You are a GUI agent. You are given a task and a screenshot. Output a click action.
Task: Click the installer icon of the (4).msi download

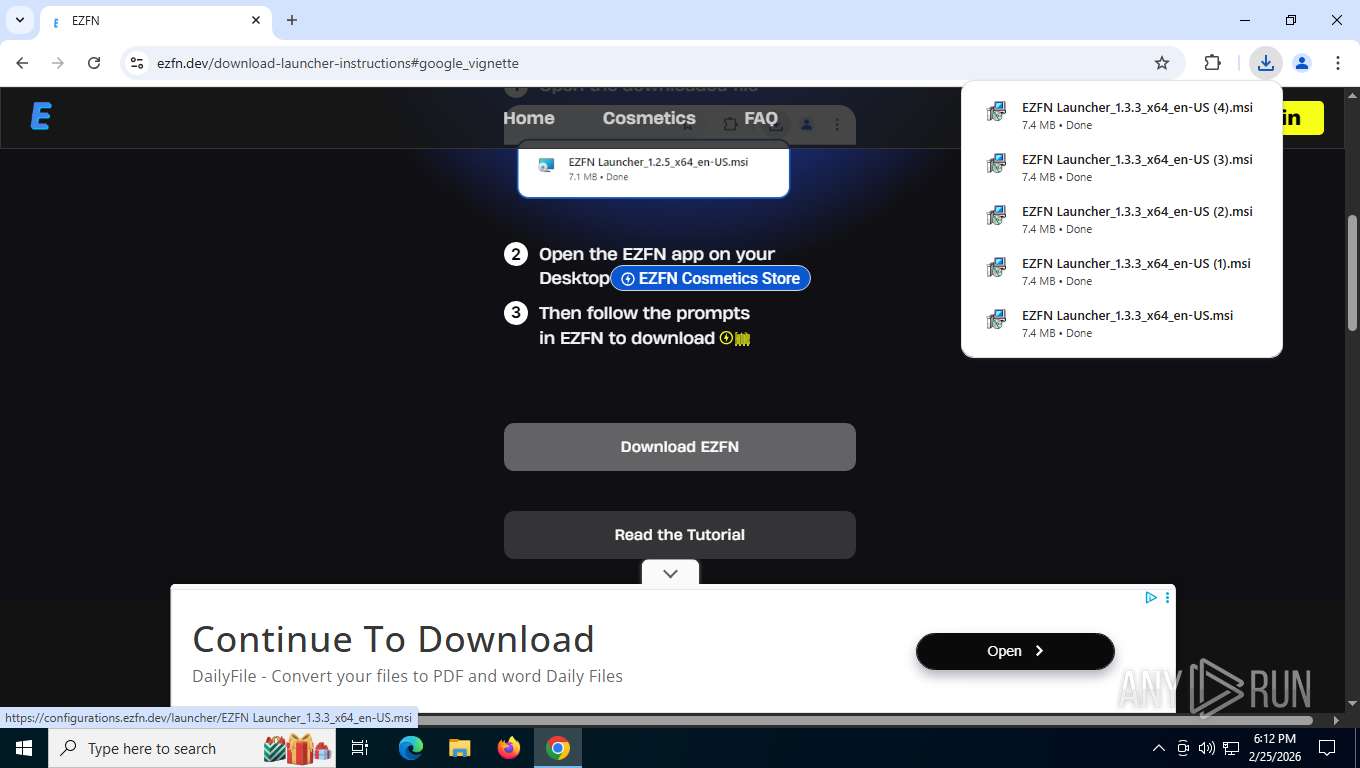click(996, 112)
